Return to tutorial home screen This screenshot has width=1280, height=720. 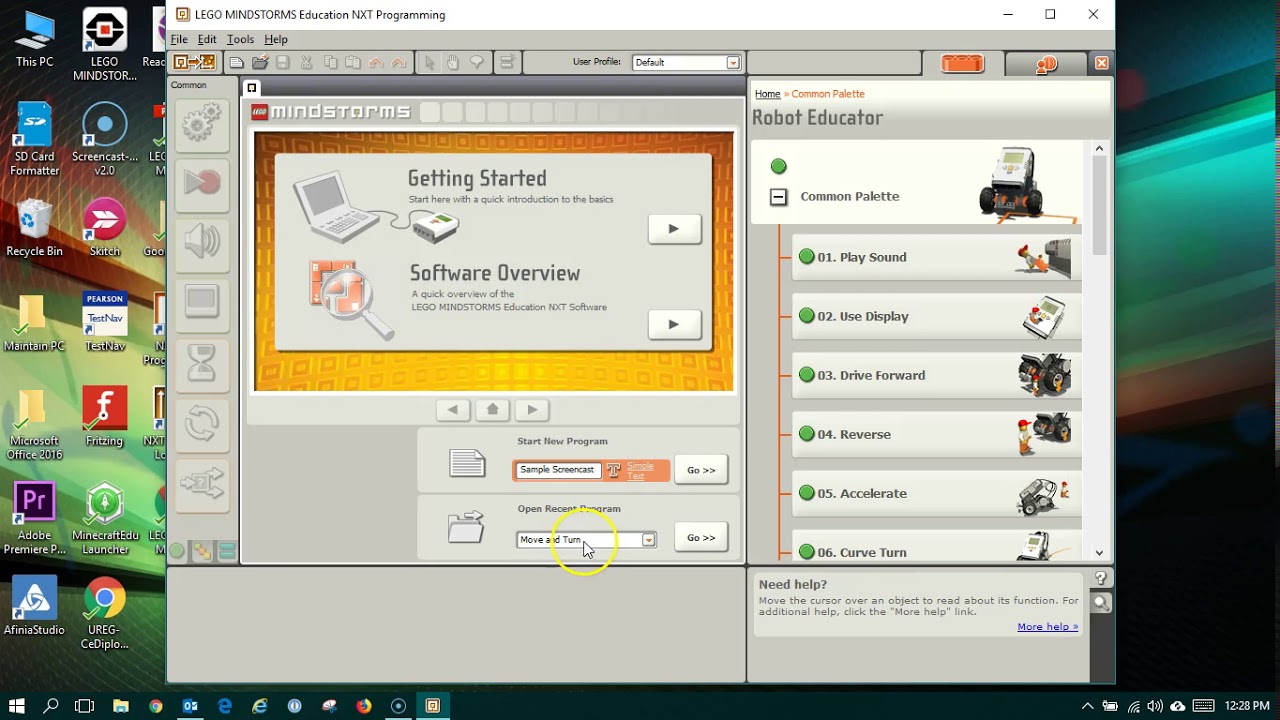click(x=492, y=409)
